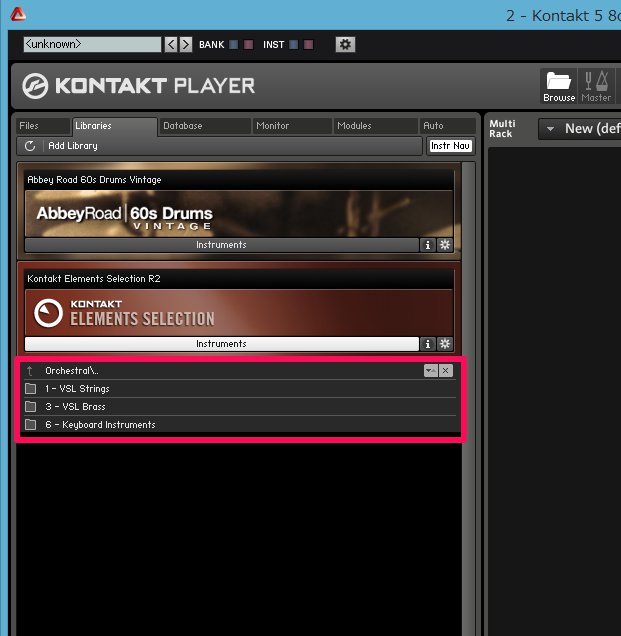Click the Kontakt logo icon

pyautogui.click(x=35, y=86)
